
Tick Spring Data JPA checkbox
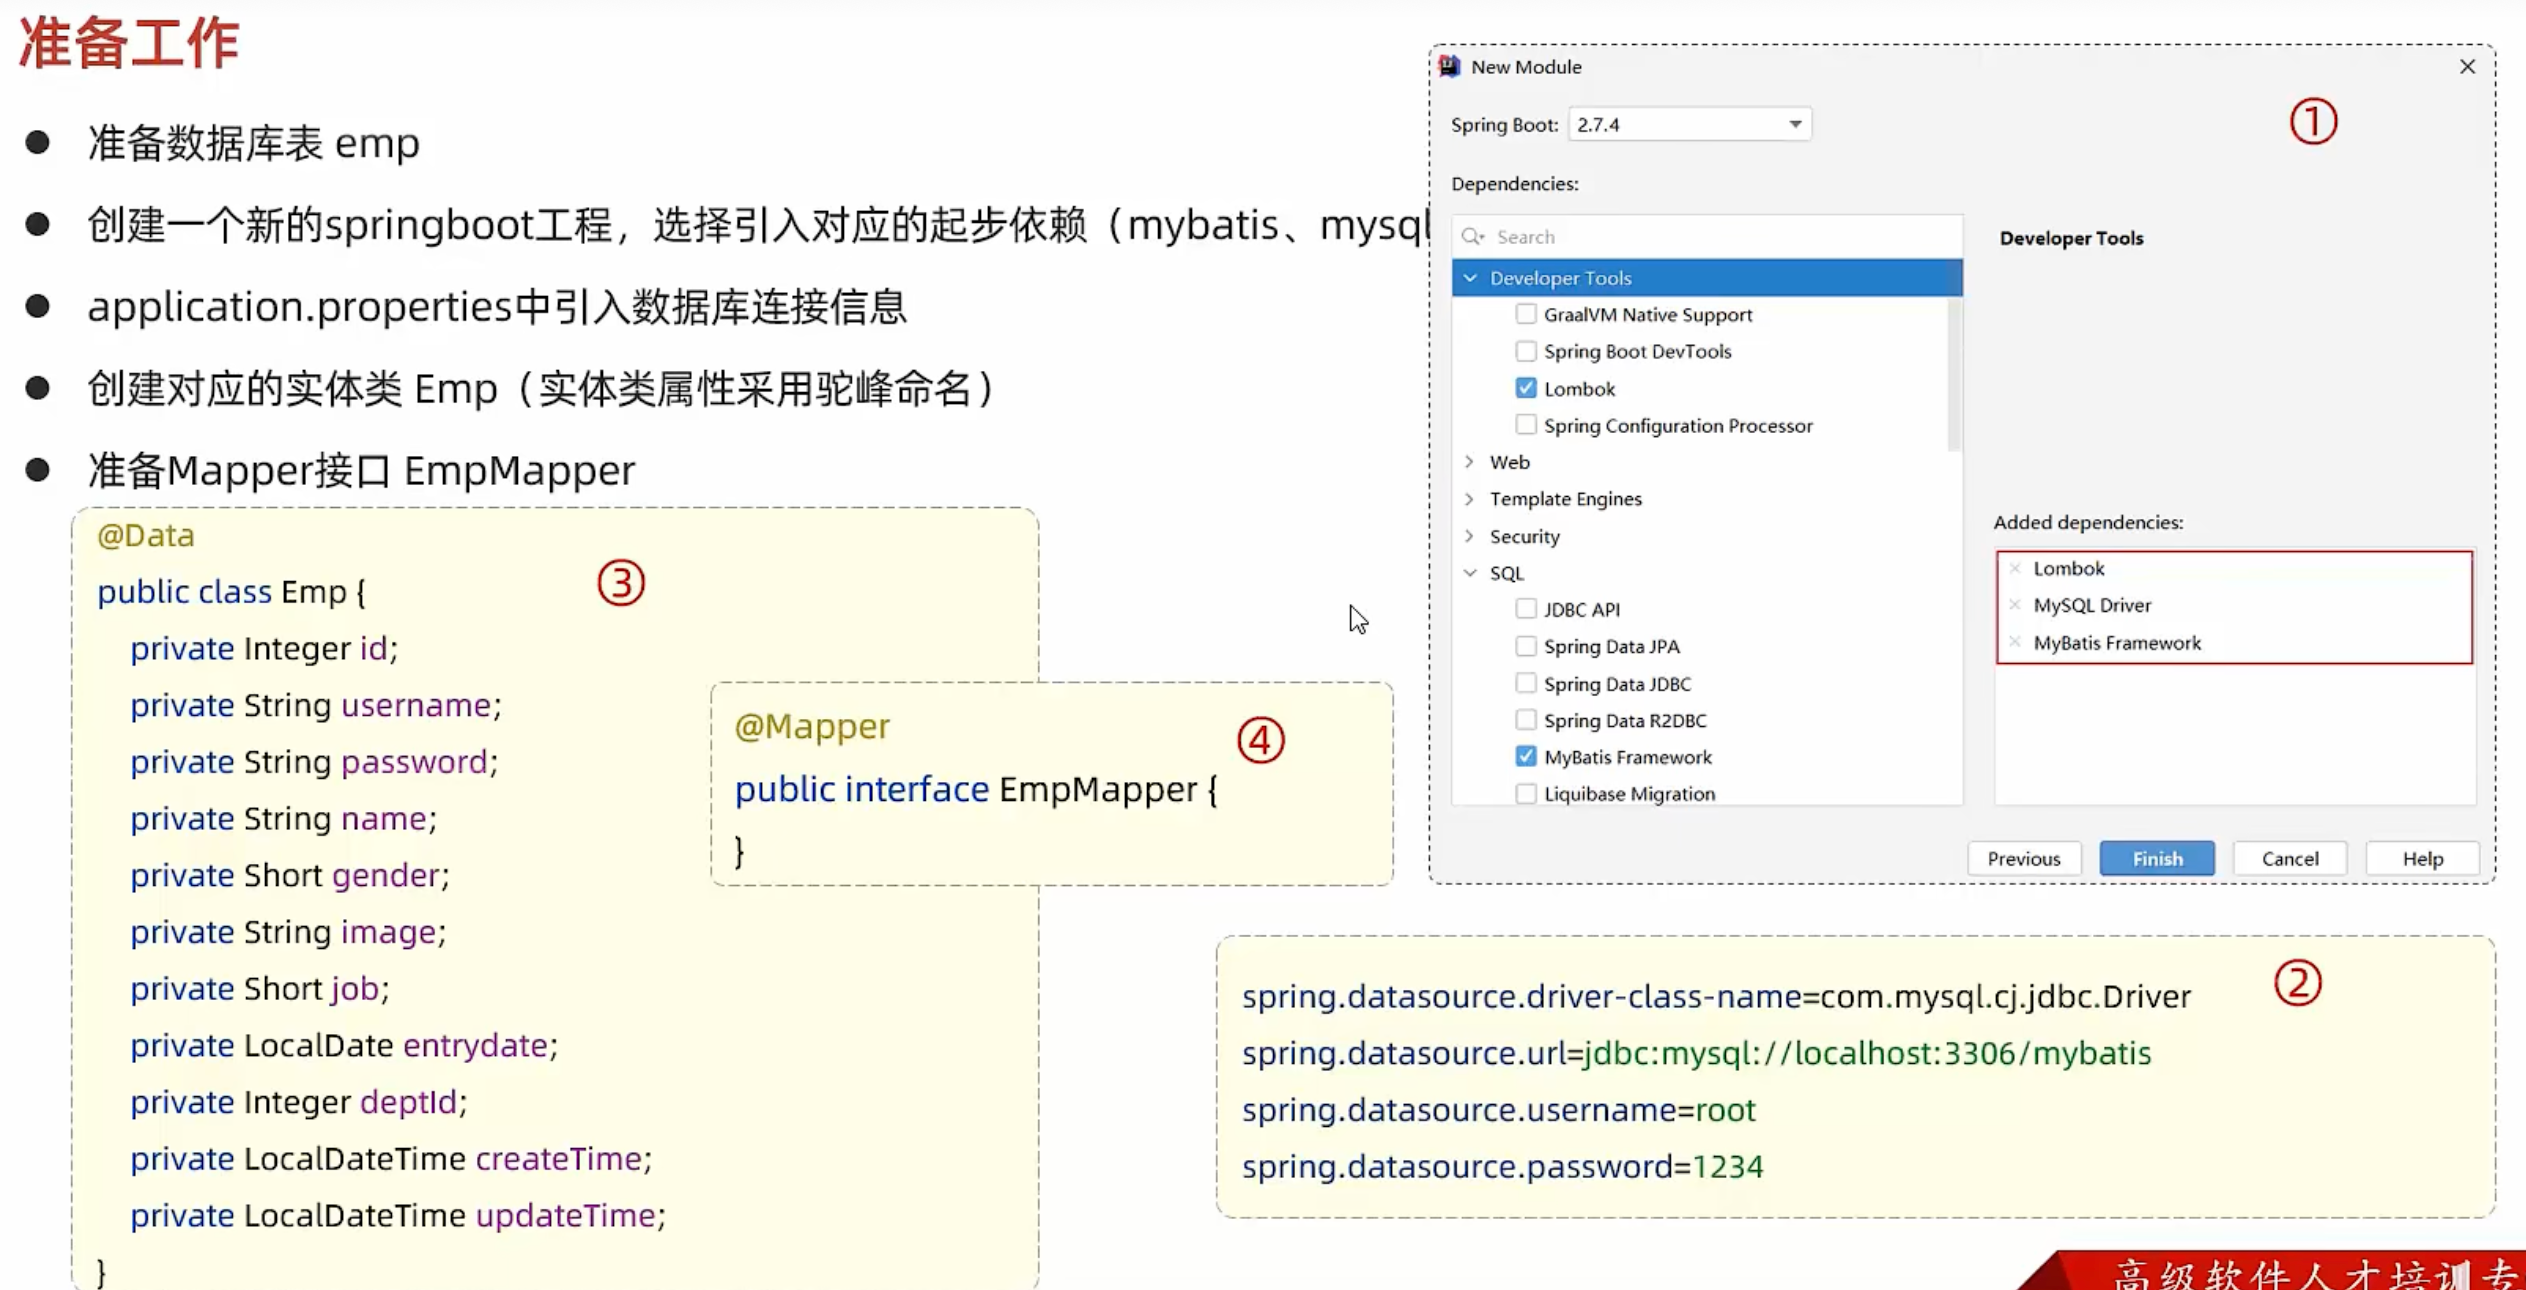(x=1525, y=646)
